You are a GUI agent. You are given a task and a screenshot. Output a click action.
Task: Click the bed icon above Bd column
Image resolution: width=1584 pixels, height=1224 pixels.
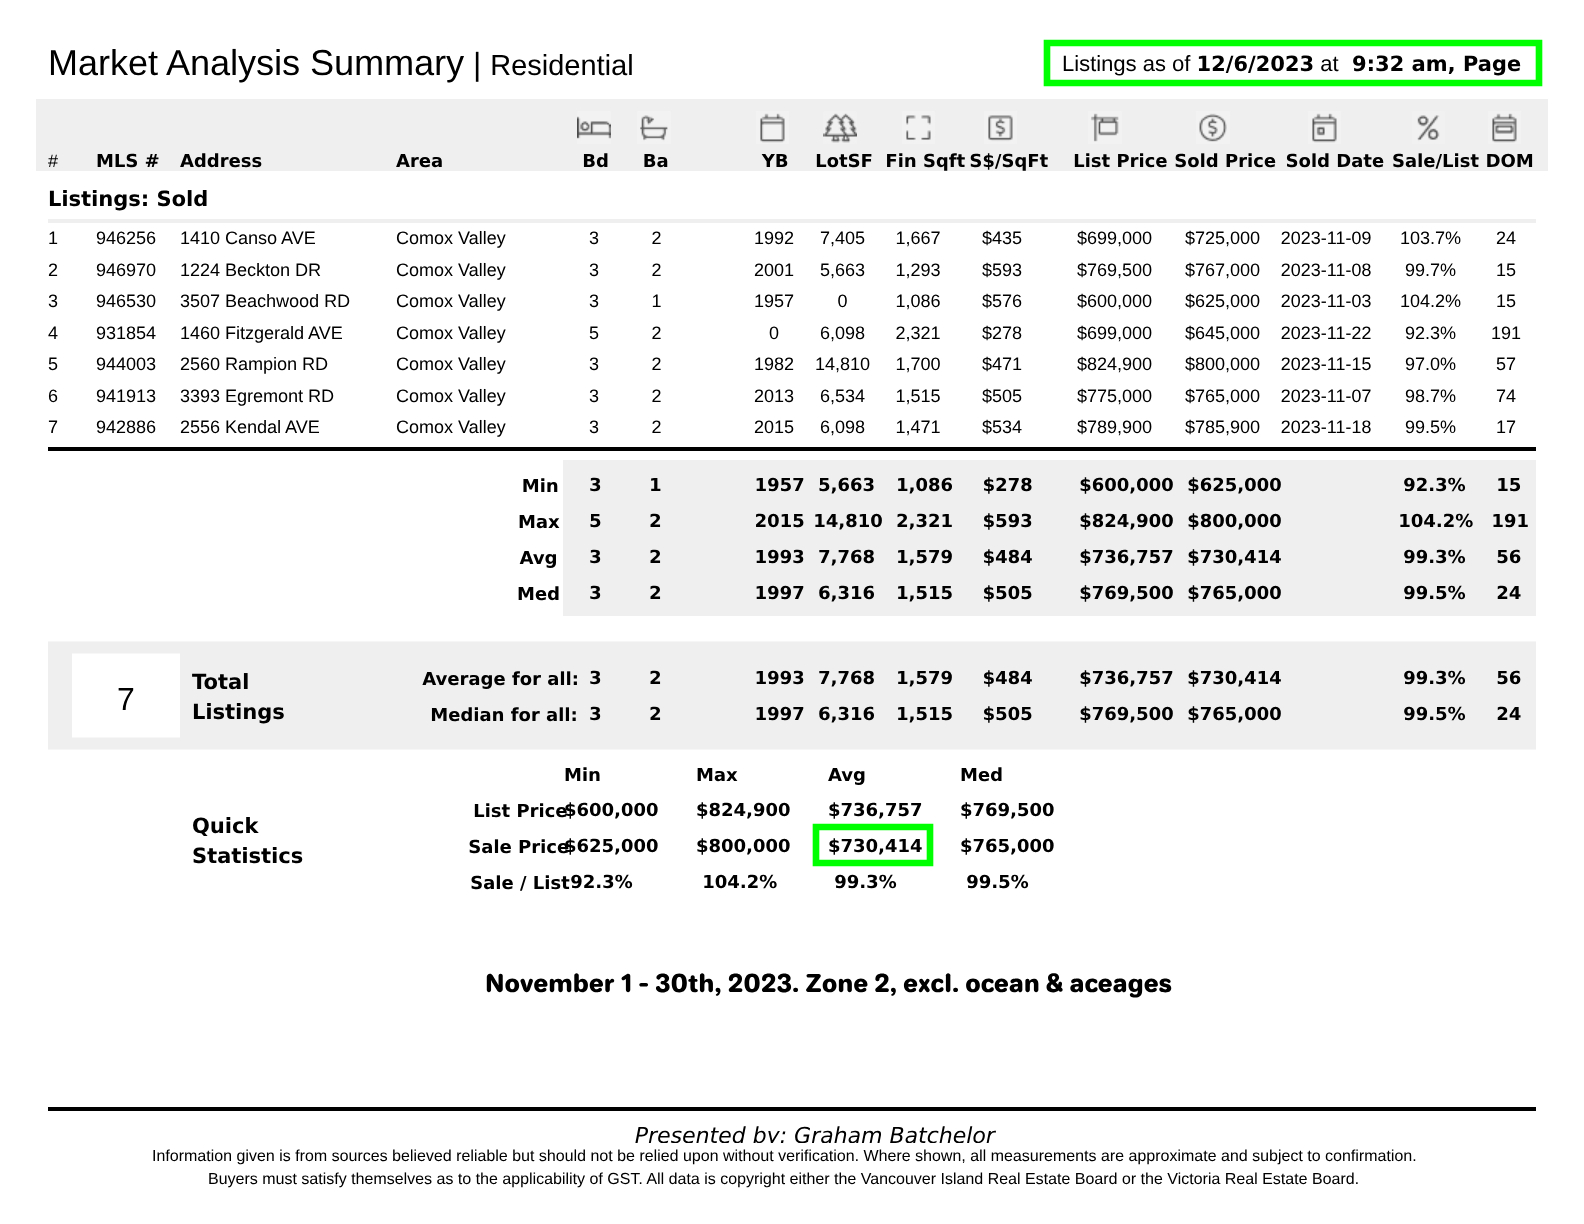pyautogui.click(x=594, y=128)
